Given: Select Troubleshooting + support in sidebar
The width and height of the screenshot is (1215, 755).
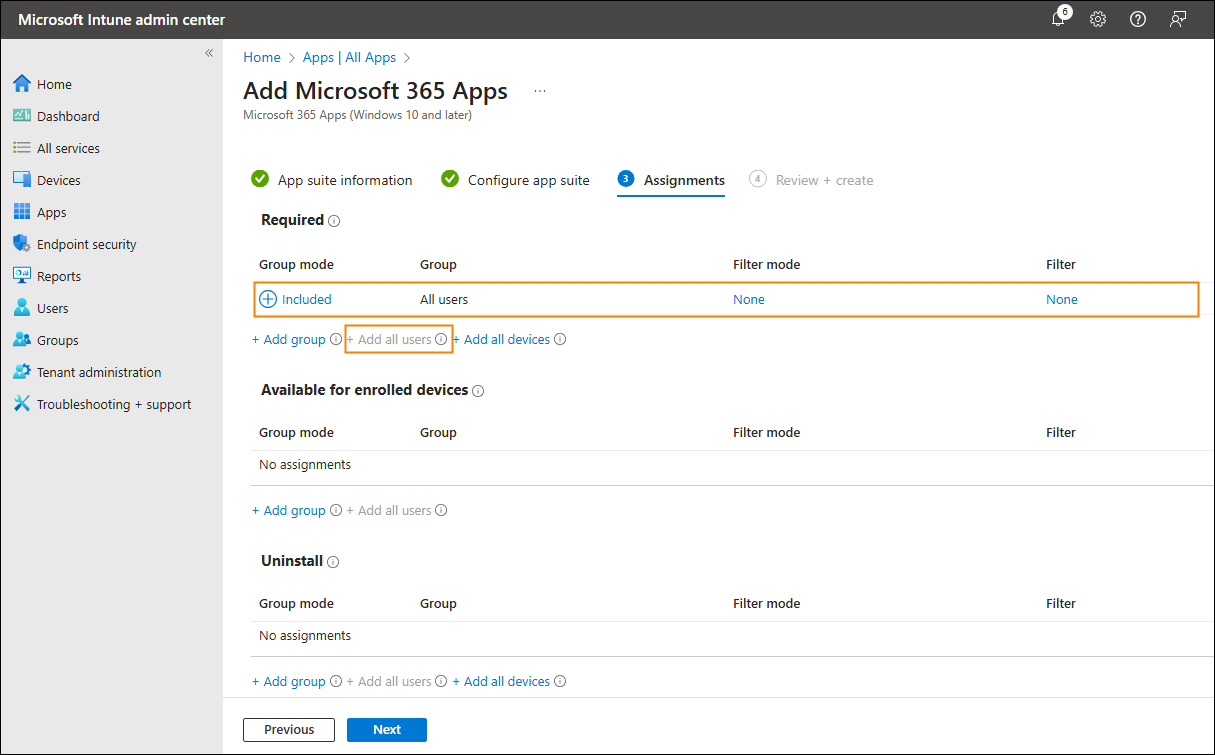Looking at the screenshot, I should [113, 404].
